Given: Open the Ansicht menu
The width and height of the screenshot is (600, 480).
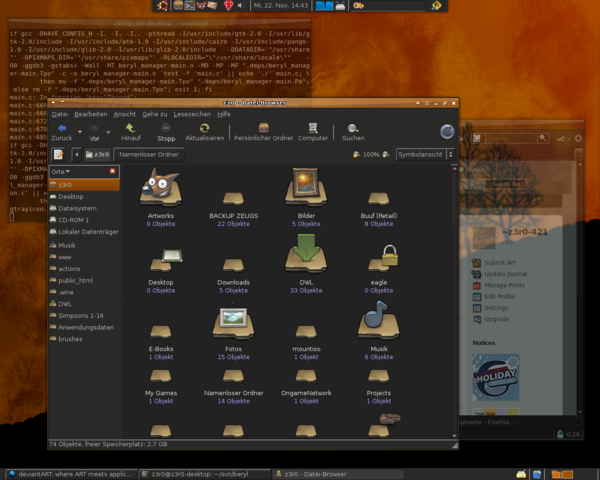Looking at the screenshot, I should 124,114.
